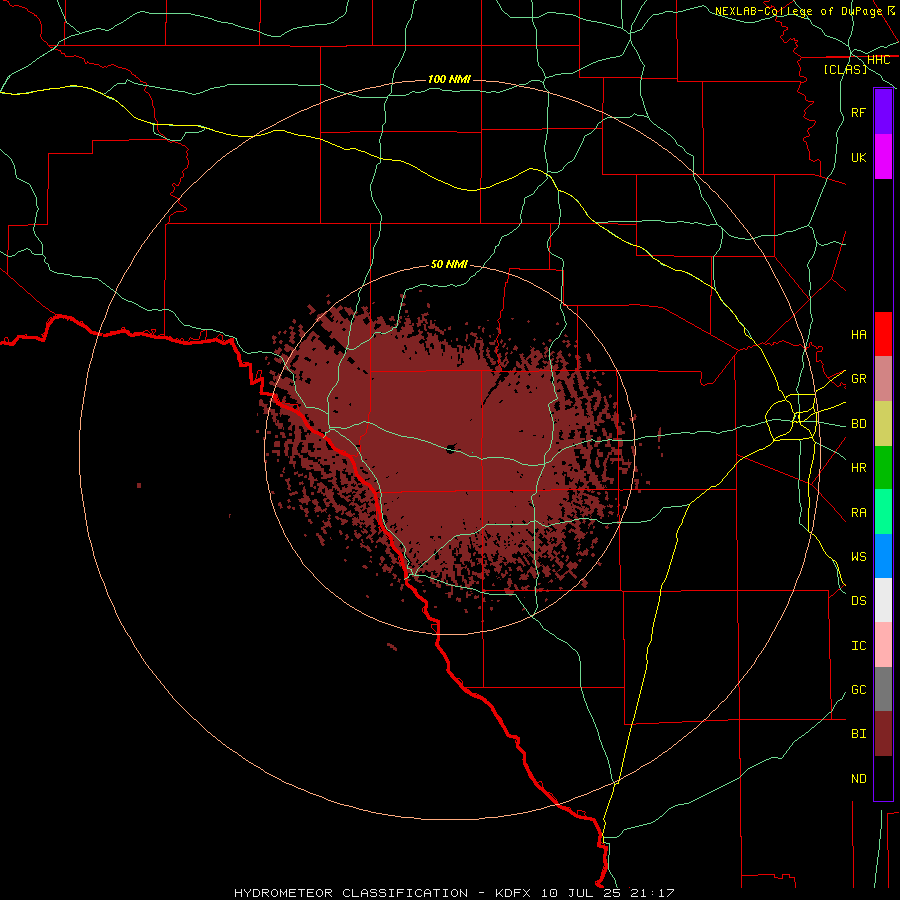Screen dimensions: 900x900
Task: Click the KDFX radar site identifier
Action: (514, 893)
